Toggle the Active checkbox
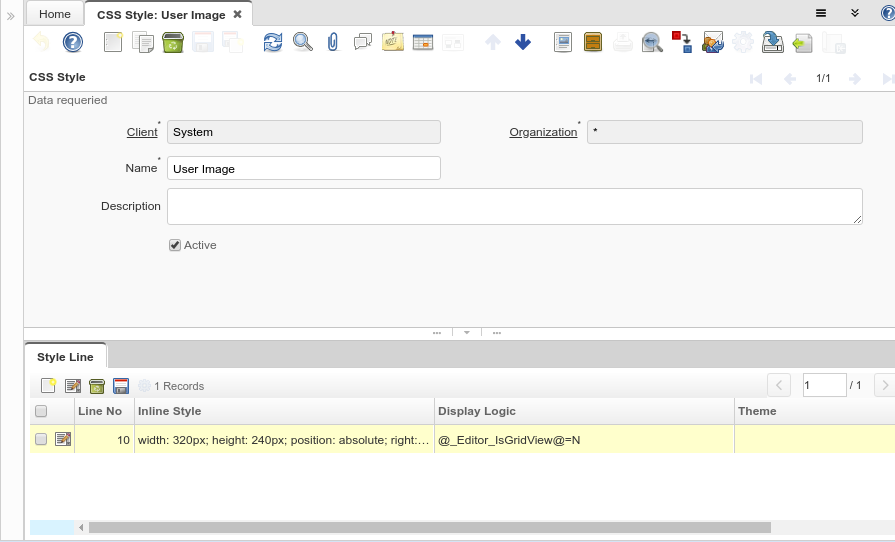Image resolution: width=895 pixels, height=542 pixels. (175, 245)
